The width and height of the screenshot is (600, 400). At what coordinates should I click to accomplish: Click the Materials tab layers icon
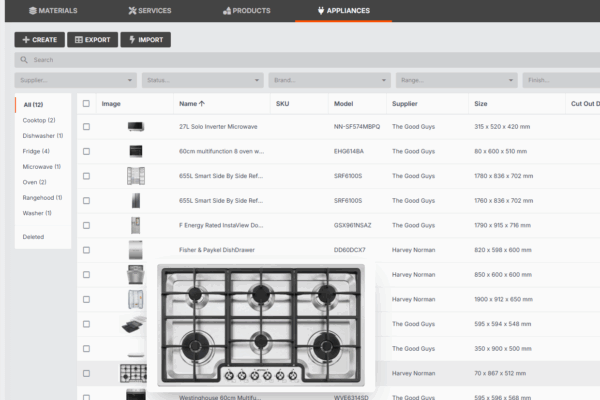click(32, 10)
